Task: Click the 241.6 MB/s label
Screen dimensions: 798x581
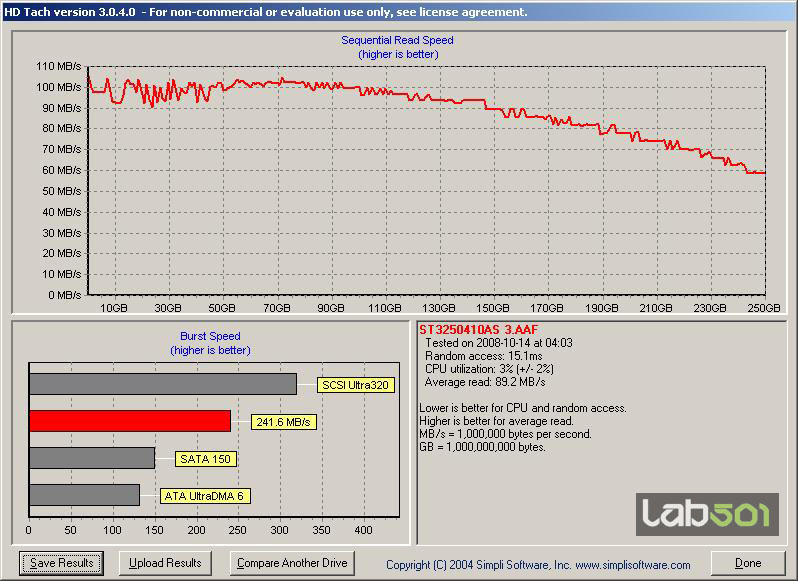Action: point(283,422)
